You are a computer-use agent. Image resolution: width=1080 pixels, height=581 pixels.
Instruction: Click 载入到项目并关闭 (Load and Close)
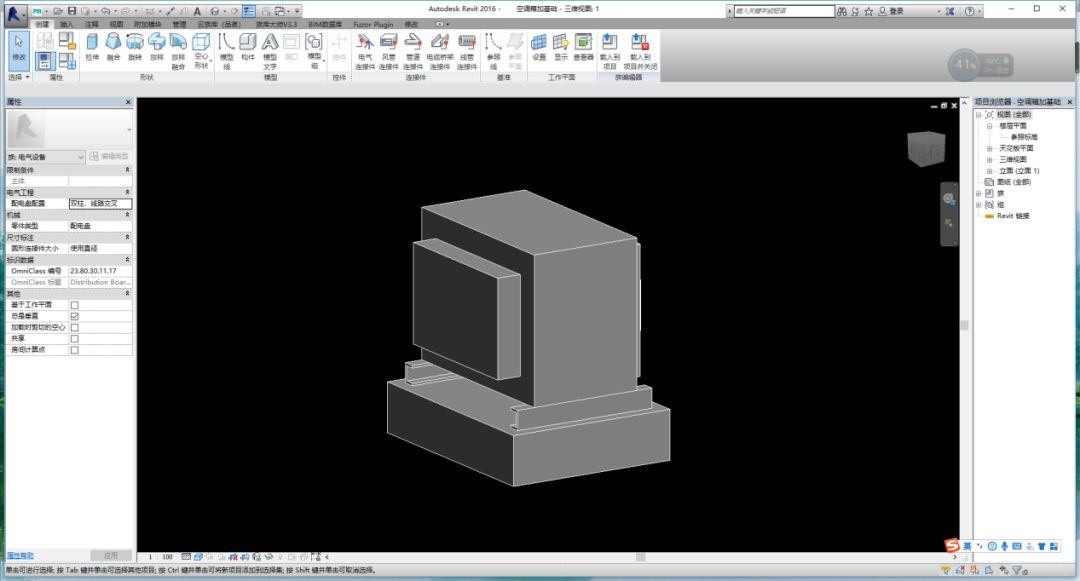[640, 51]
